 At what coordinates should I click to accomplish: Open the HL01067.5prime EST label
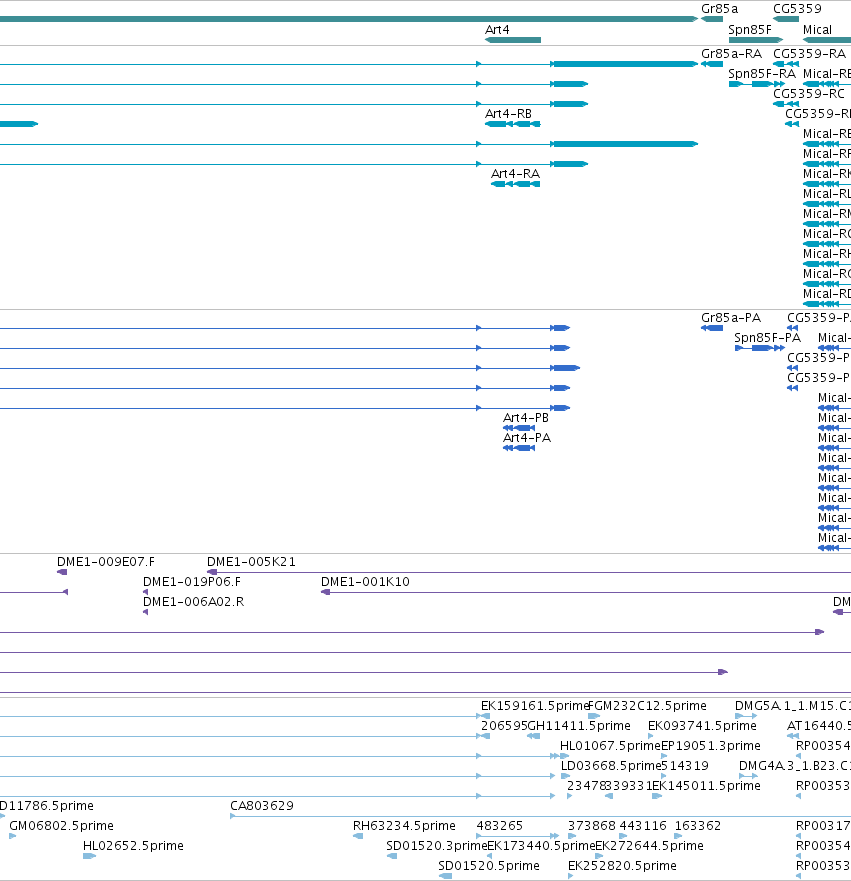click(x=610, y=746)
